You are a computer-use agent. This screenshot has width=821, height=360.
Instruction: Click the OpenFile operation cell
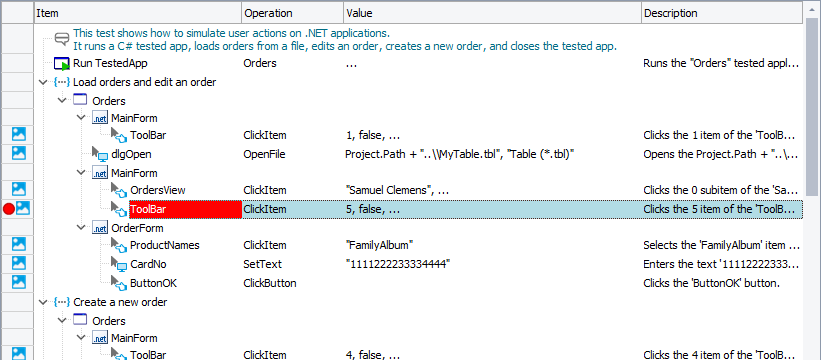coord(264,154)
